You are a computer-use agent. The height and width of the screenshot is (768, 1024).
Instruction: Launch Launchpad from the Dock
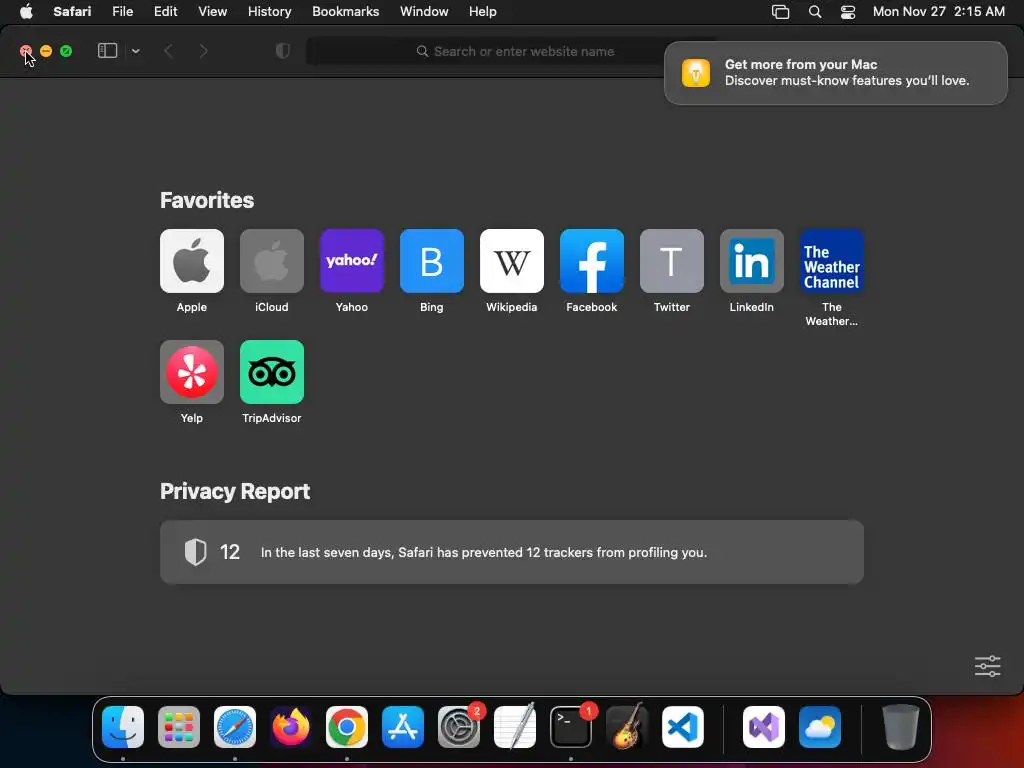tap(179, 726)
